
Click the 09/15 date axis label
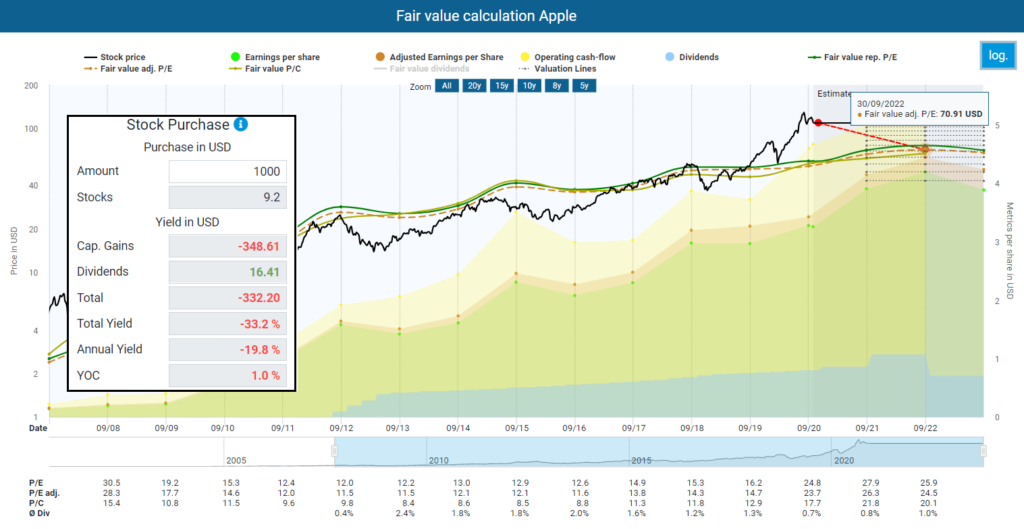point(516,428)
